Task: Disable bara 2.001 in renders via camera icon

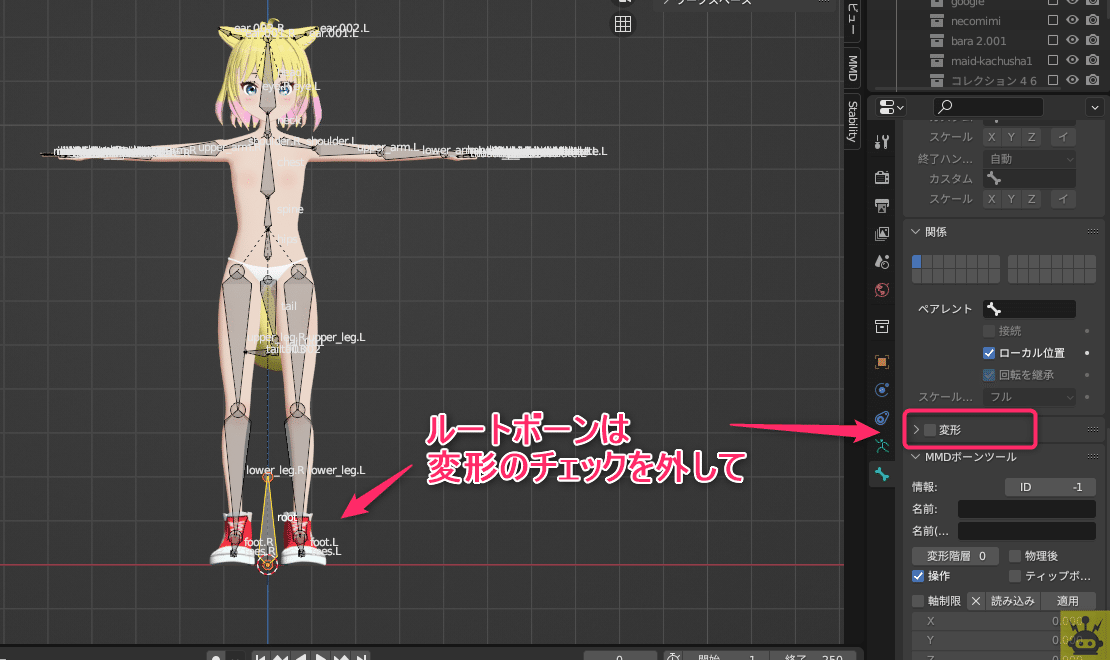Action: coord(1093,40)
